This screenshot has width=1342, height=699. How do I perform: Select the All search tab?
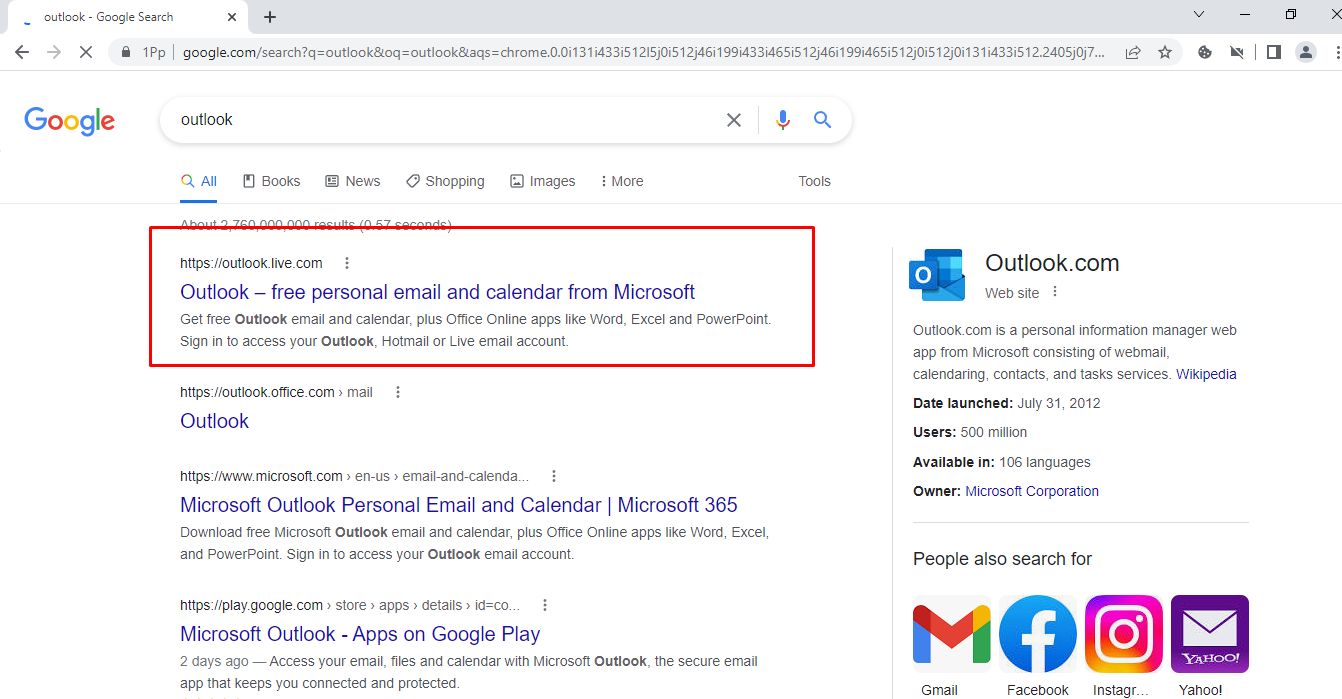coord(199,181)
